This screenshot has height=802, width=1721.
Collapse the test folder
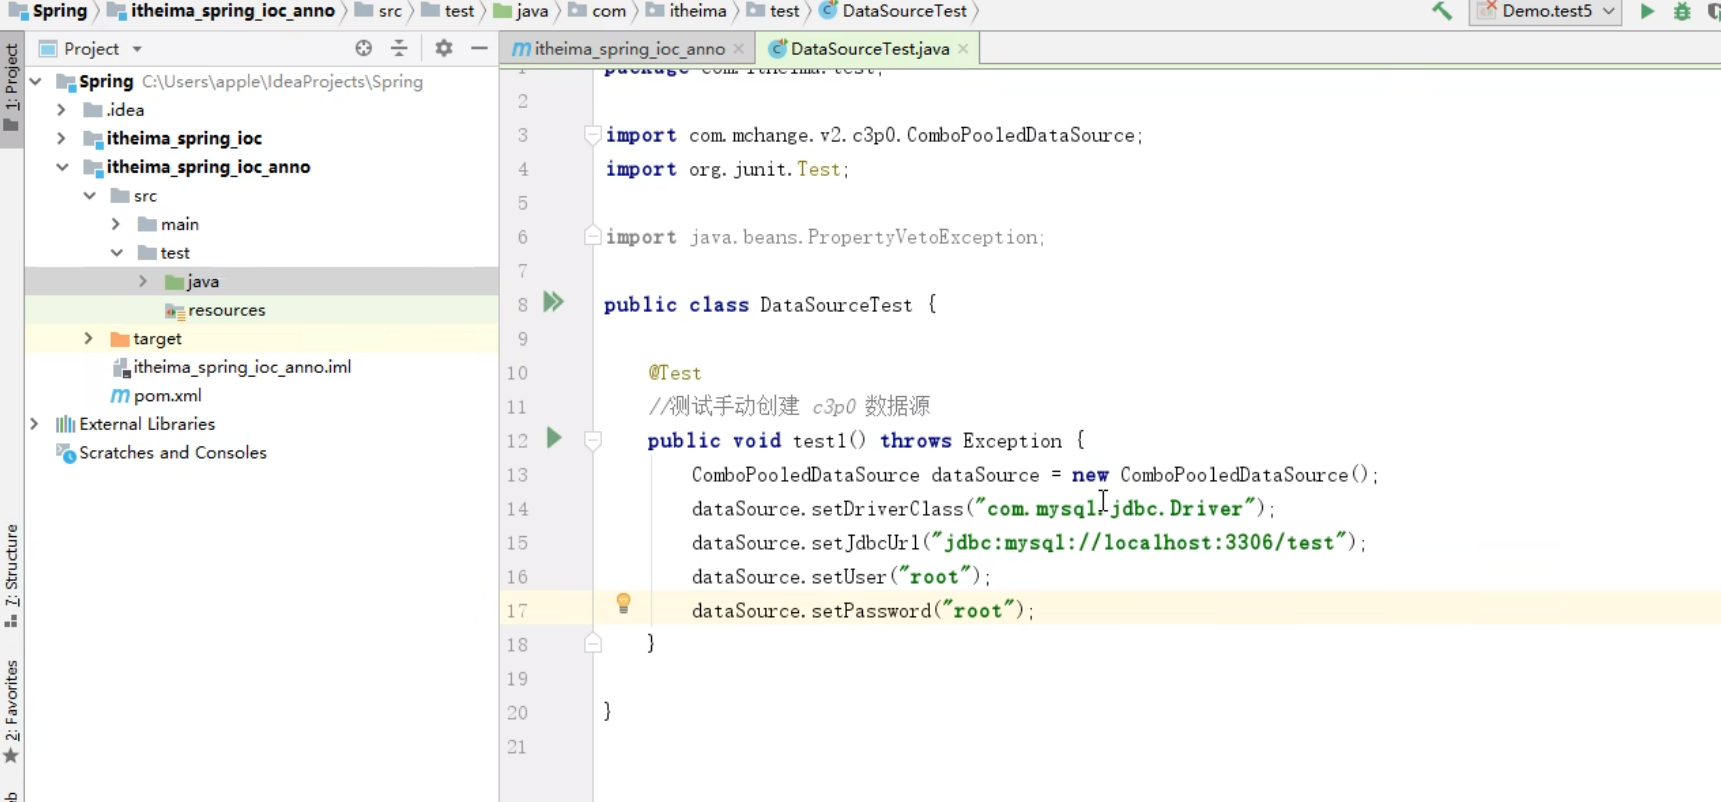tap(116, 253)
